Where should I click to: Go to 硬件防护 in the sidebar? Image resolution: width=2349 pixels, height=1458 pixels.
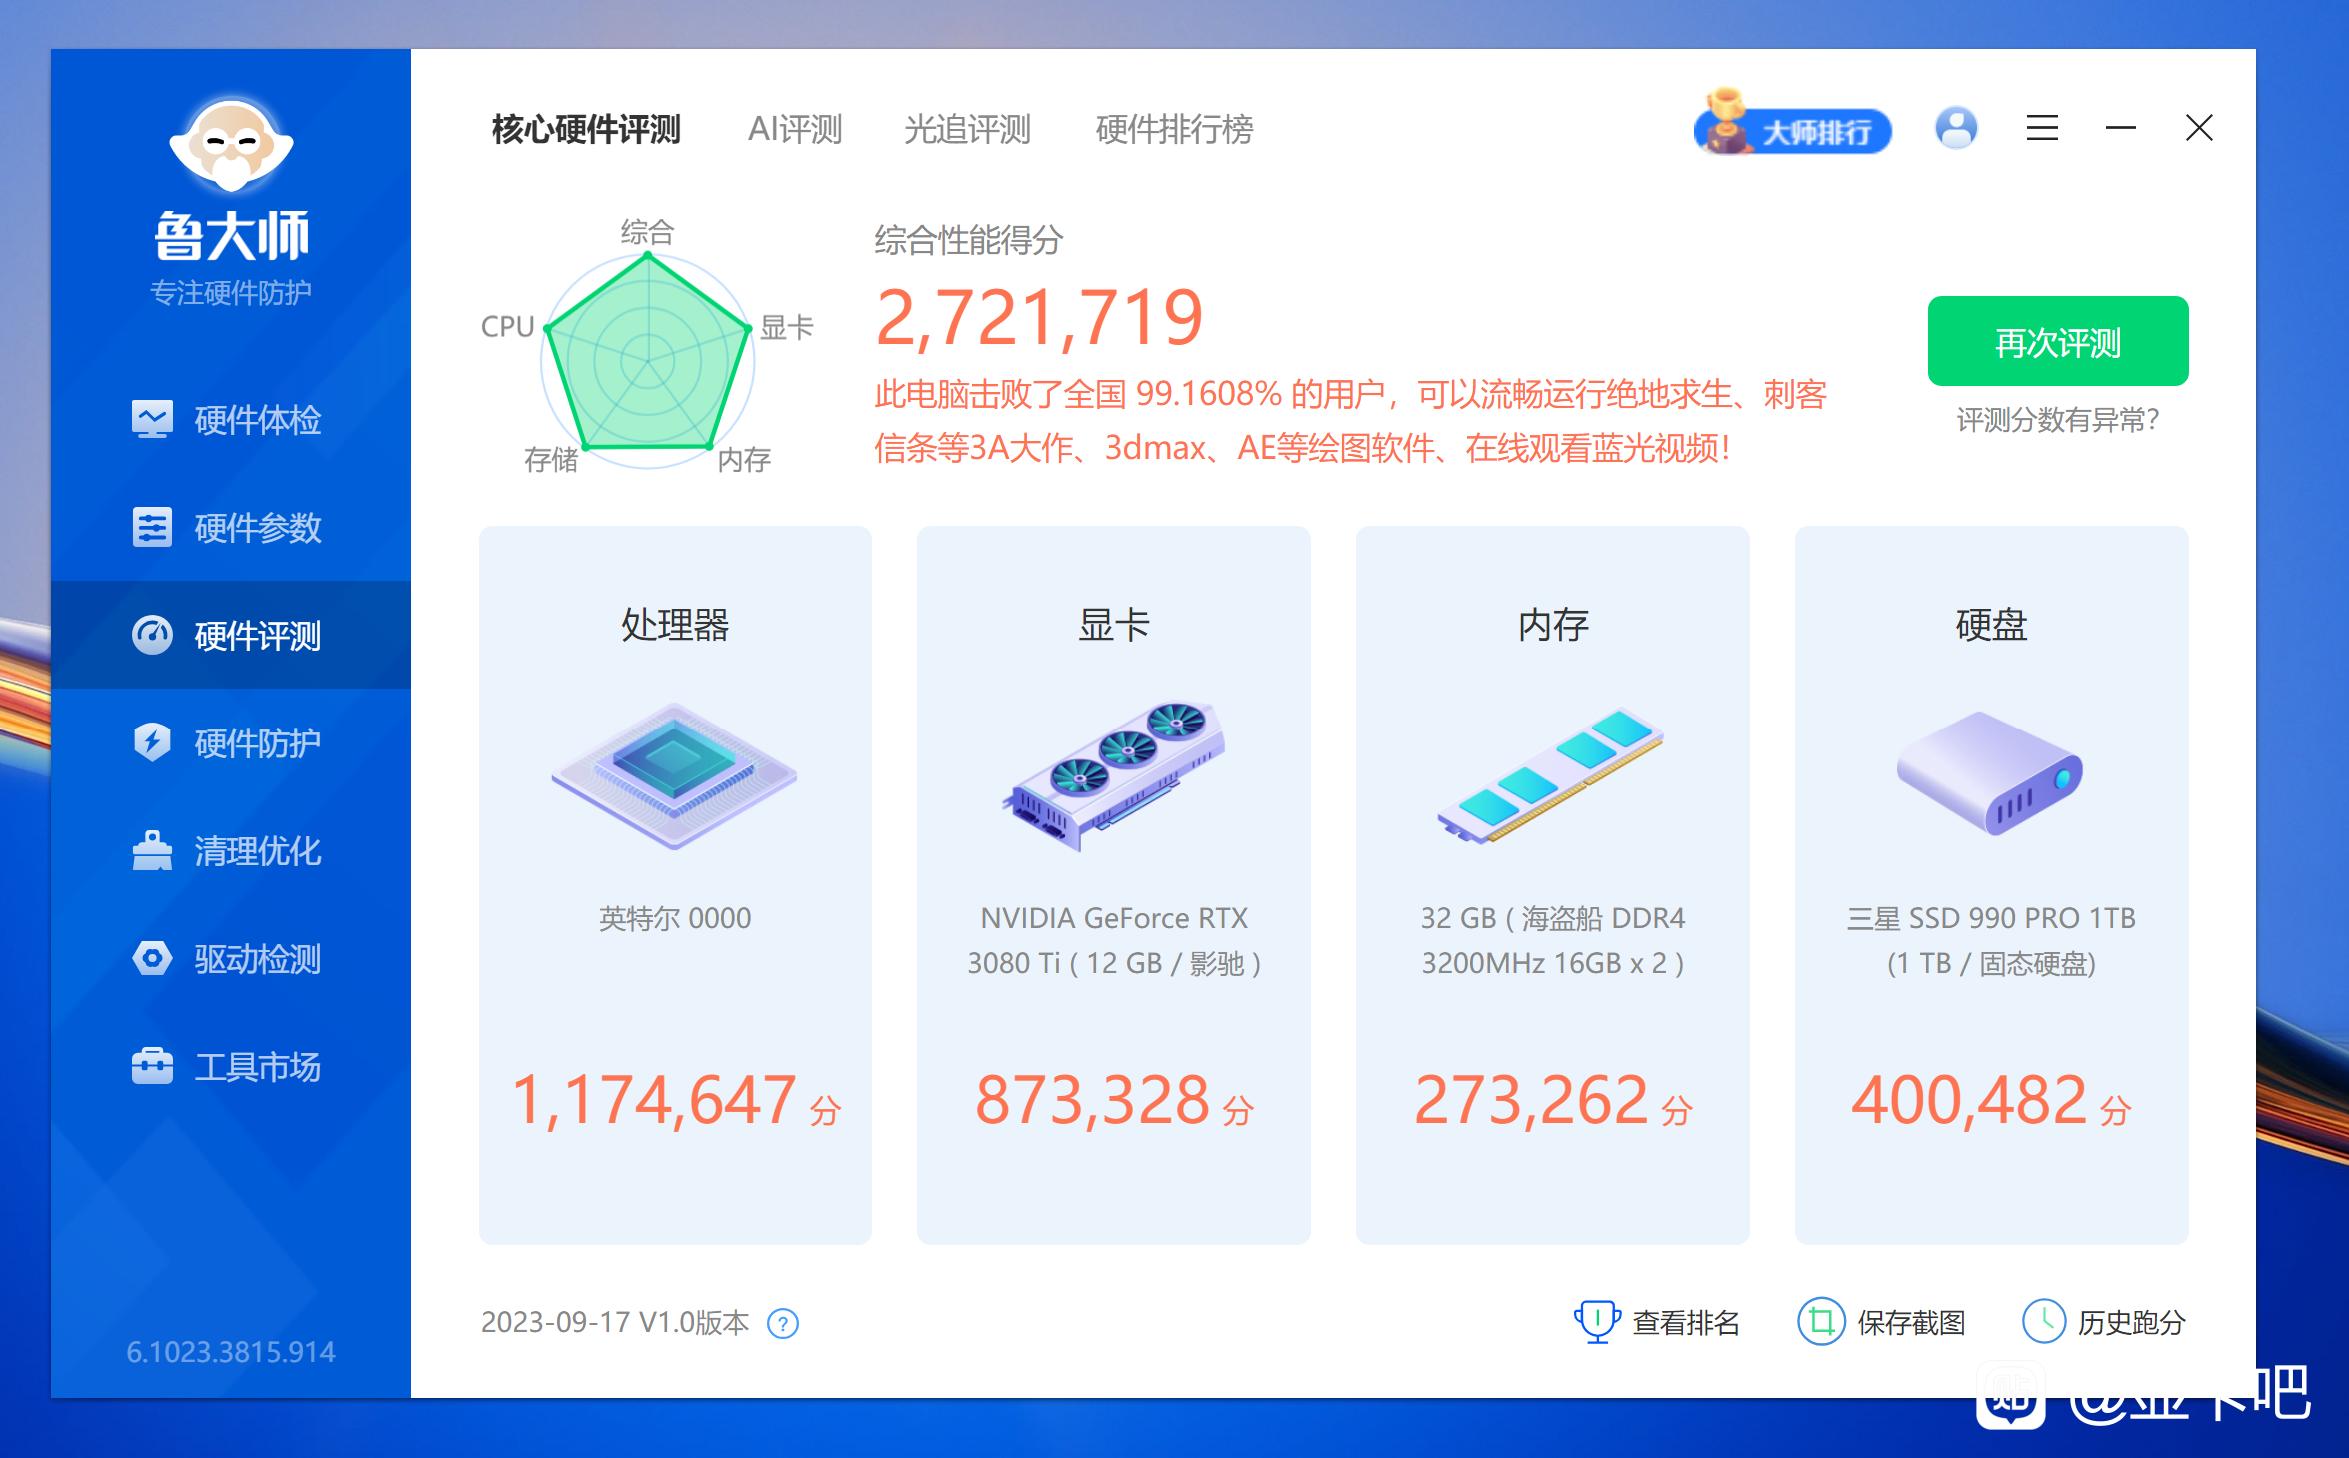pyautogui.click(x=230, y=743)
